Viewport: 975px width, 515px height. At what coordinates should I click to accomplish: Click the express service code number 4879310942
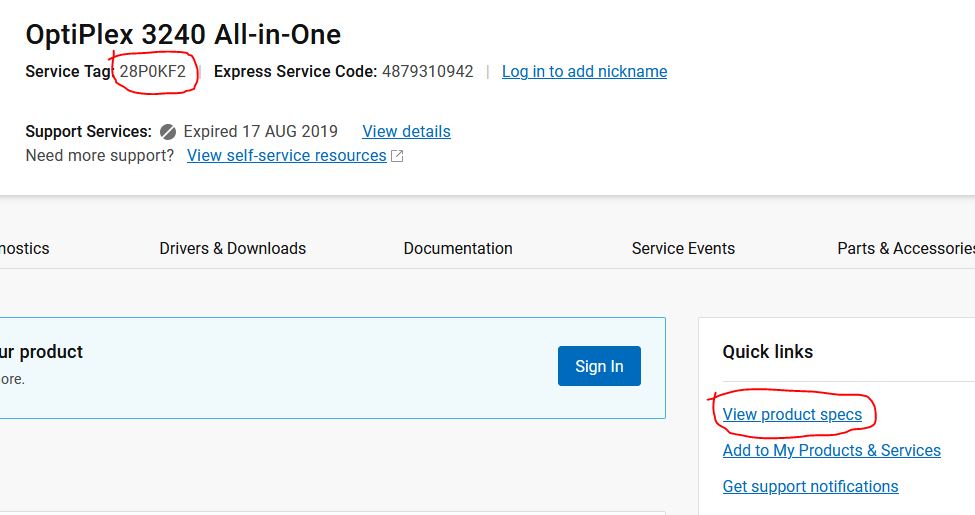[427, 71]
